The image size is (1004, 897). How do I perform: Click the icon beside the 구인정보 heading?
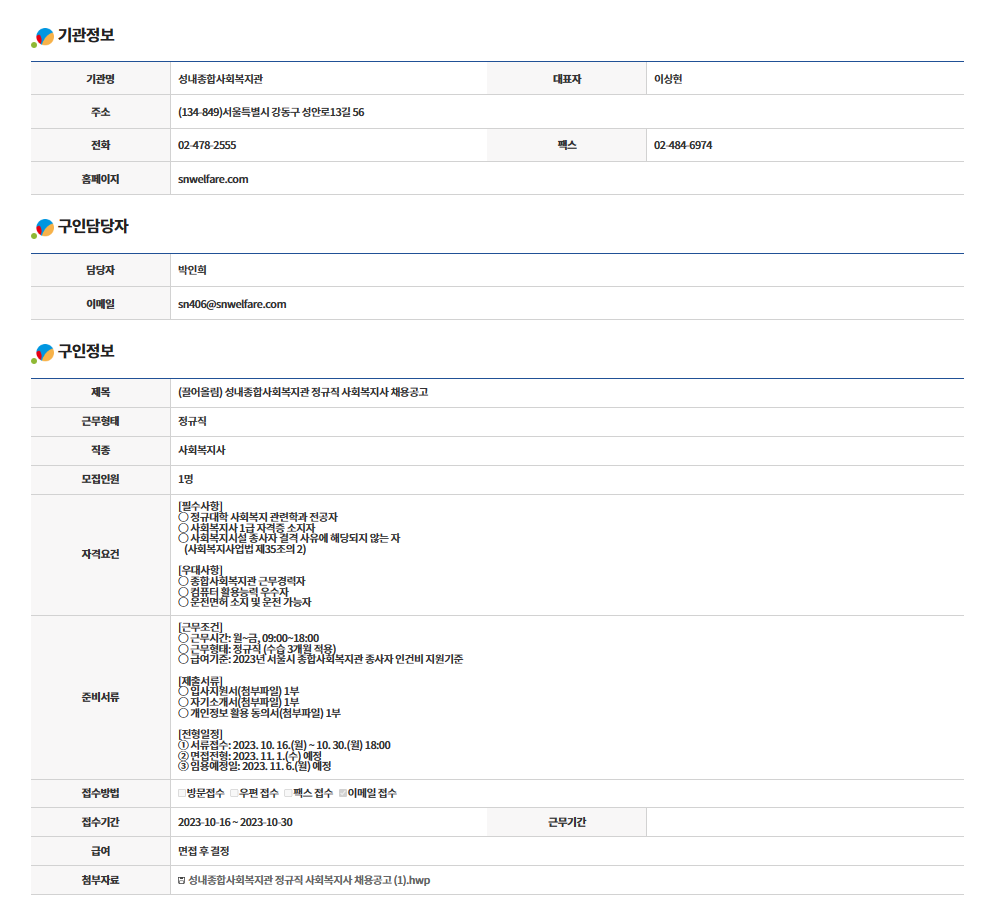point(43,353)
